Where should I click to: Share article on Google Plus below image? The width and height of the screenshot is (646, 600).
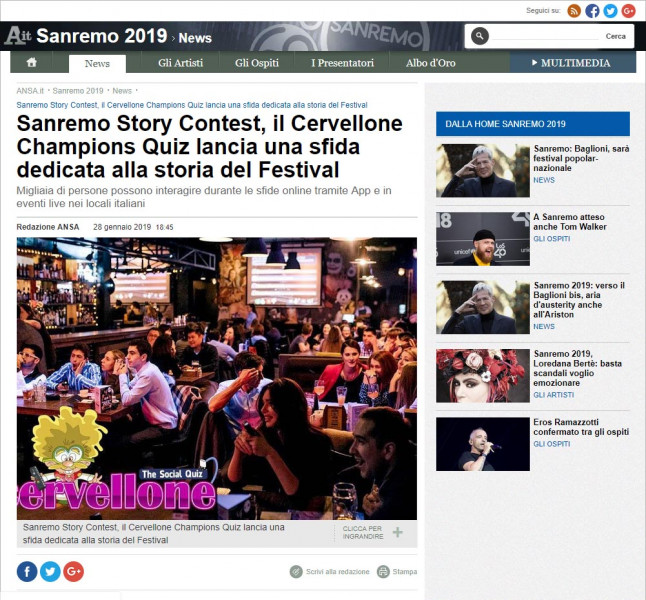tap(73, 572)
